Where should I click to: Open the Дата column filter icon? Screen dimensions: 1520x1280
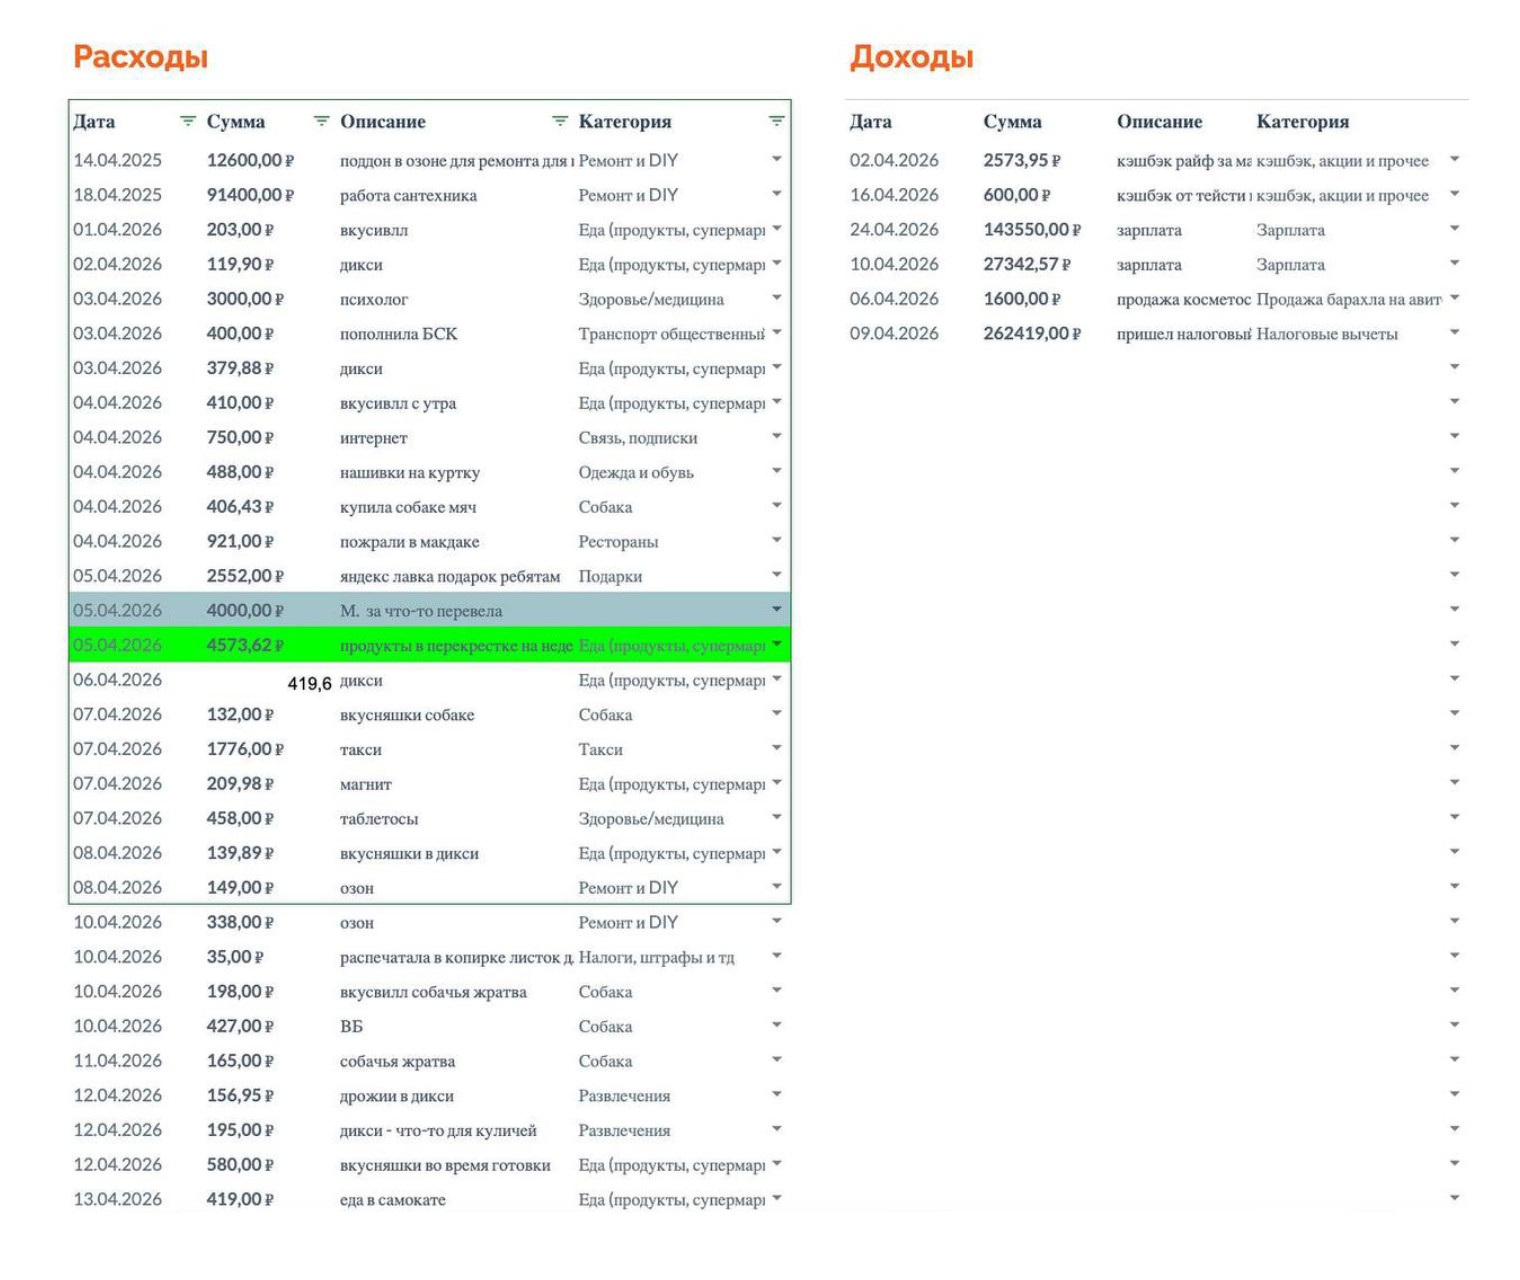point(187,121)
